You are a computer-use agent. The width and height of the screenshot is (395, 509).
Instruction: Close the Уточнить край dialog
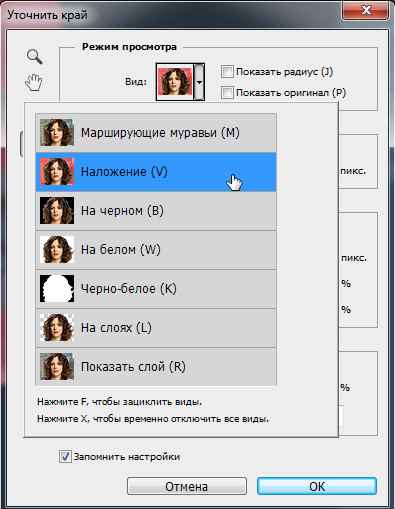366,10
